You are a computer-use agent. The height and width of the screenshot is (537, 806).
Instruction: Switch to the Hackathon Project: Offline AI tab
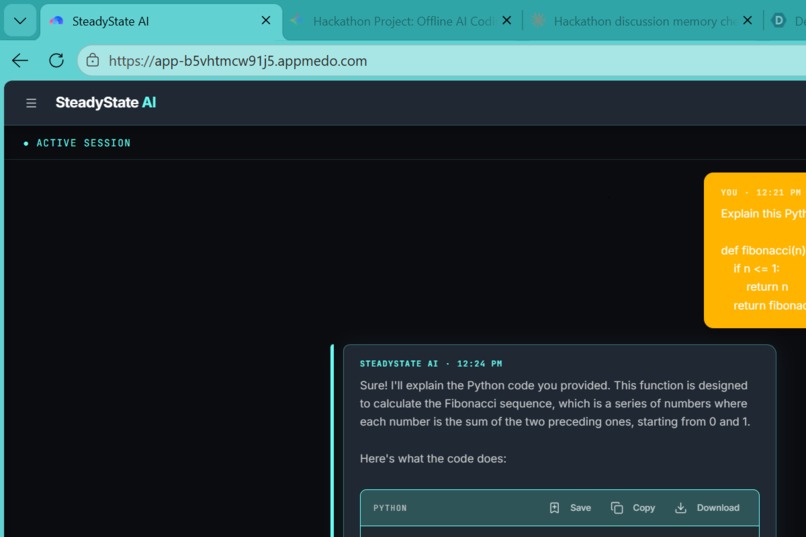pyautogui.click(x=402, y=21)
